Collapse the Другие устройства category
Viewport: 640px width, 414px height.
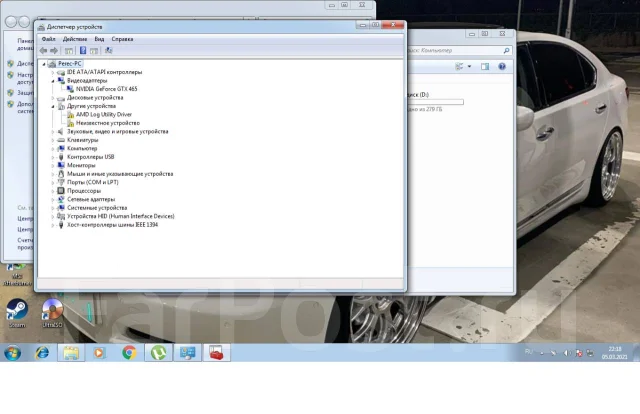[53, 106]
